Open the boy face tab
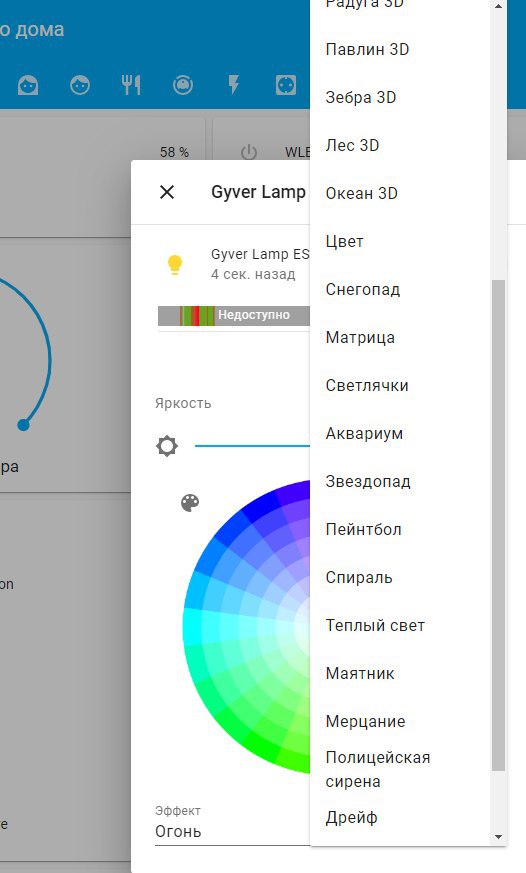Image resolution: width=526 pixels, height=873 pixels. pyautogui.click(x=80, y=85)
